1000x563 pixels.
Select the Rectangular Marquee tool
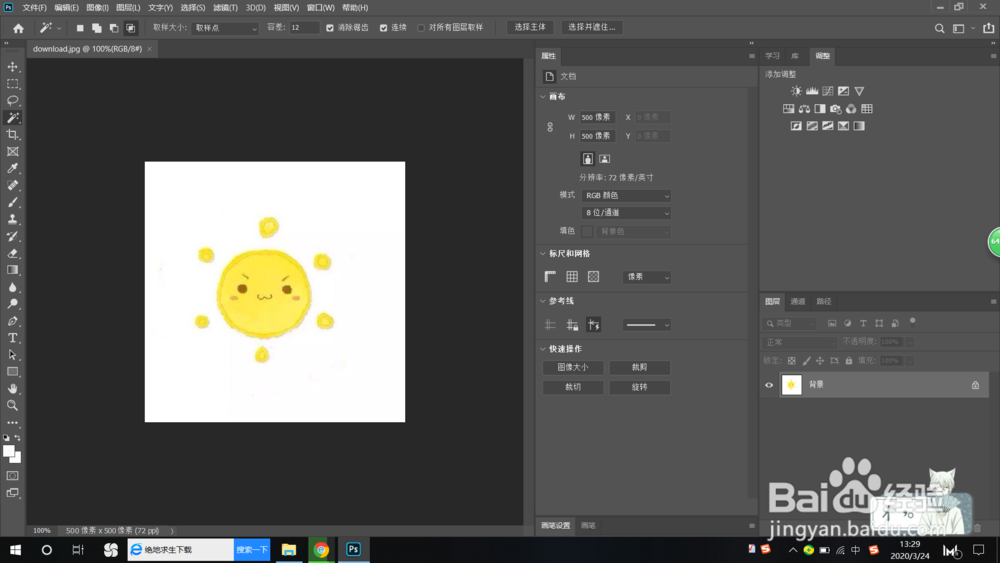(12, 84)
